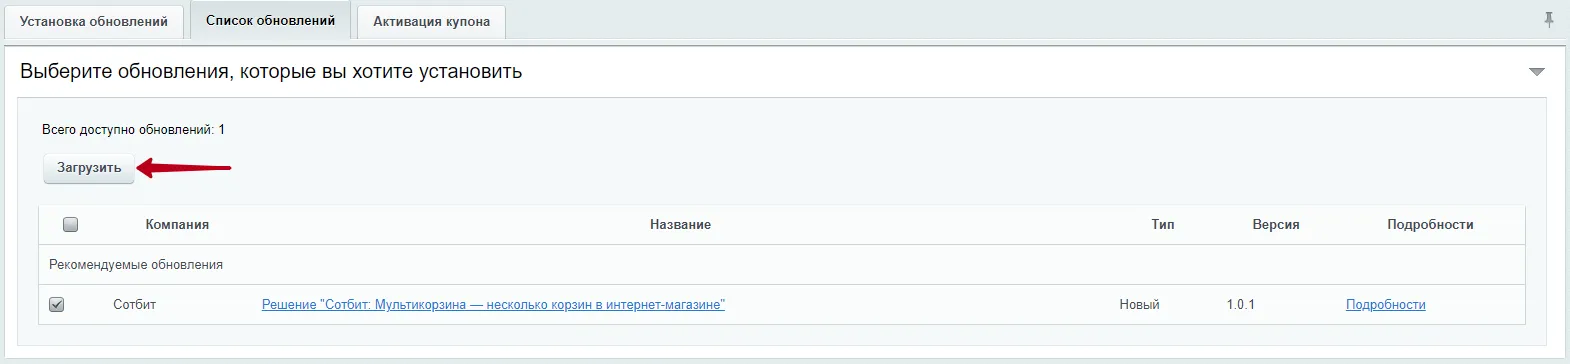The width and height of the screenshot is (1570, 364).
Task: Open the Установка обновлений tab
Action: [94, 21]
